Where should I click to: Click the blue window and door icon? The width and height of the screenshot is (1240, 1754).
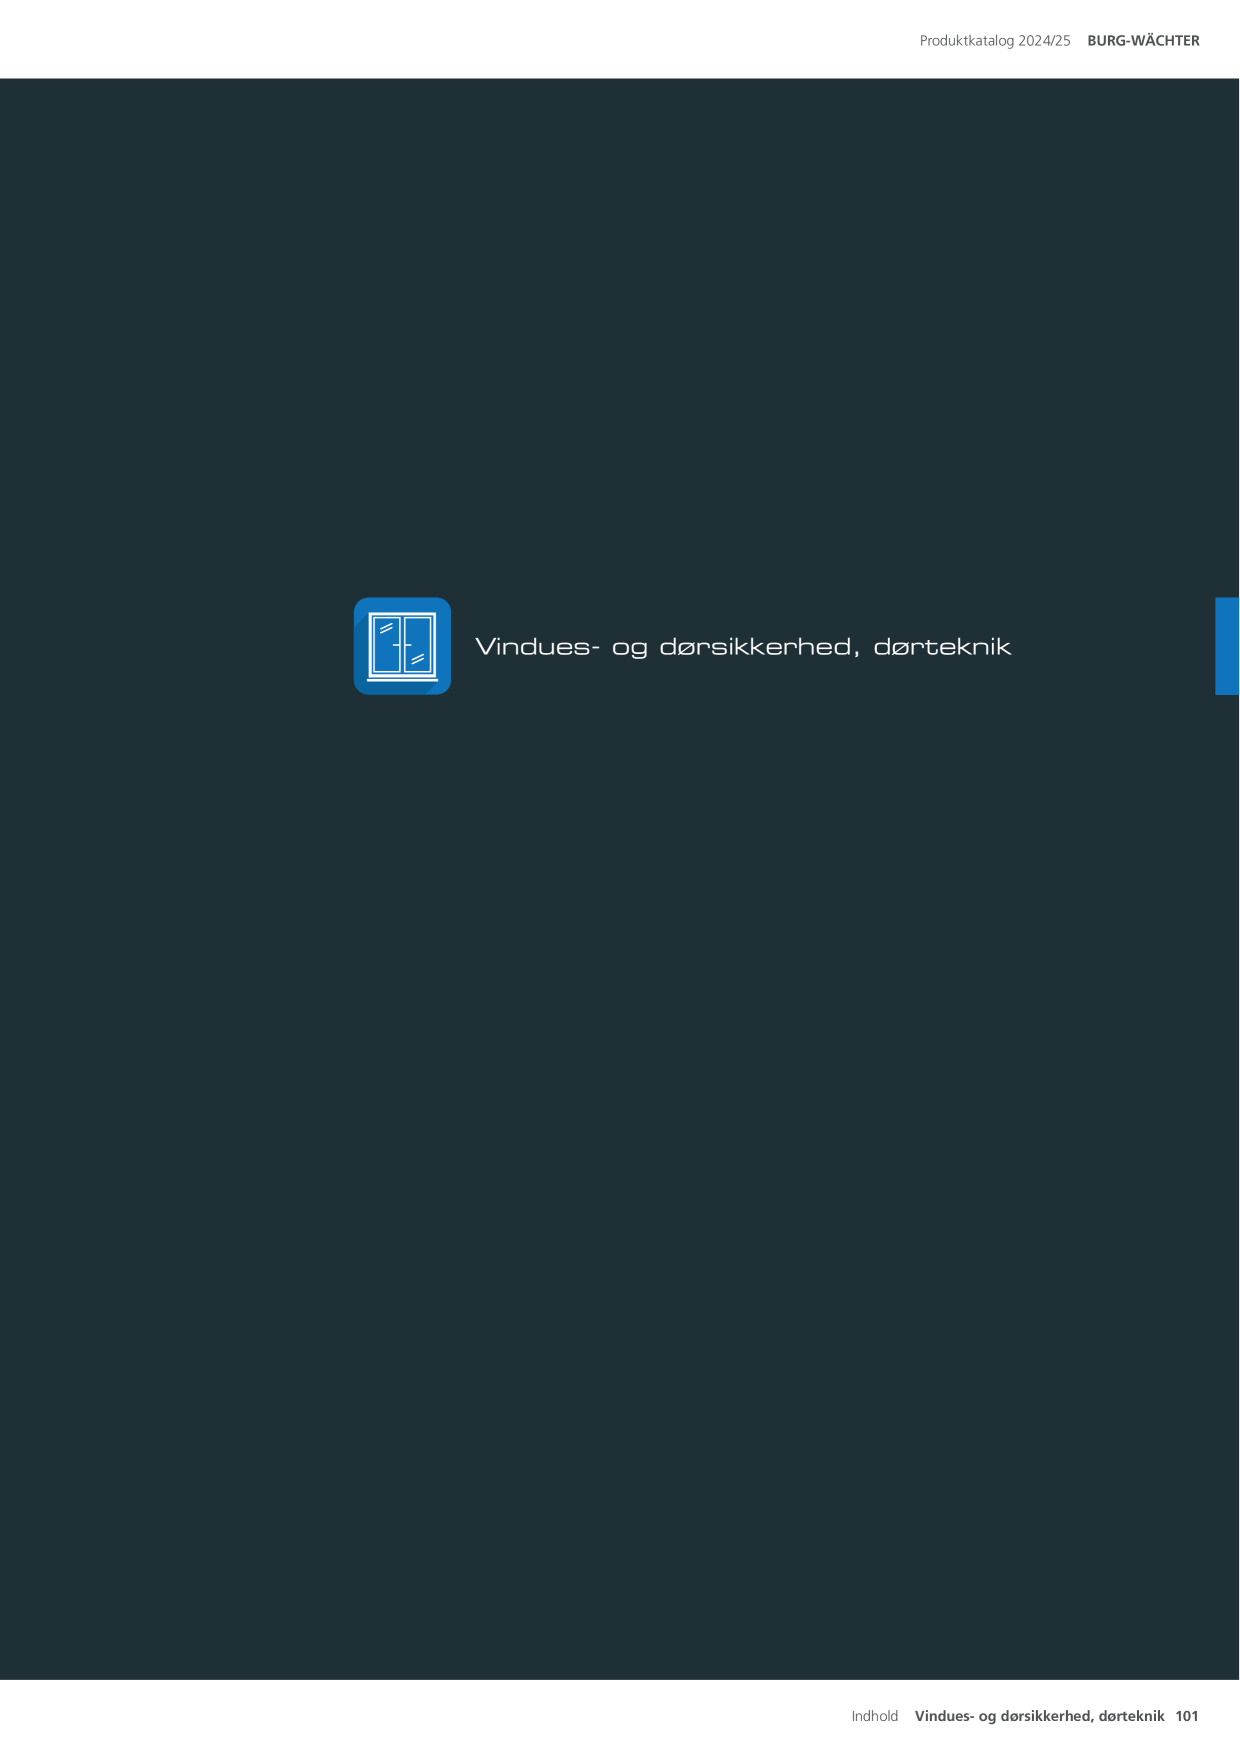(x=402, y=646)
